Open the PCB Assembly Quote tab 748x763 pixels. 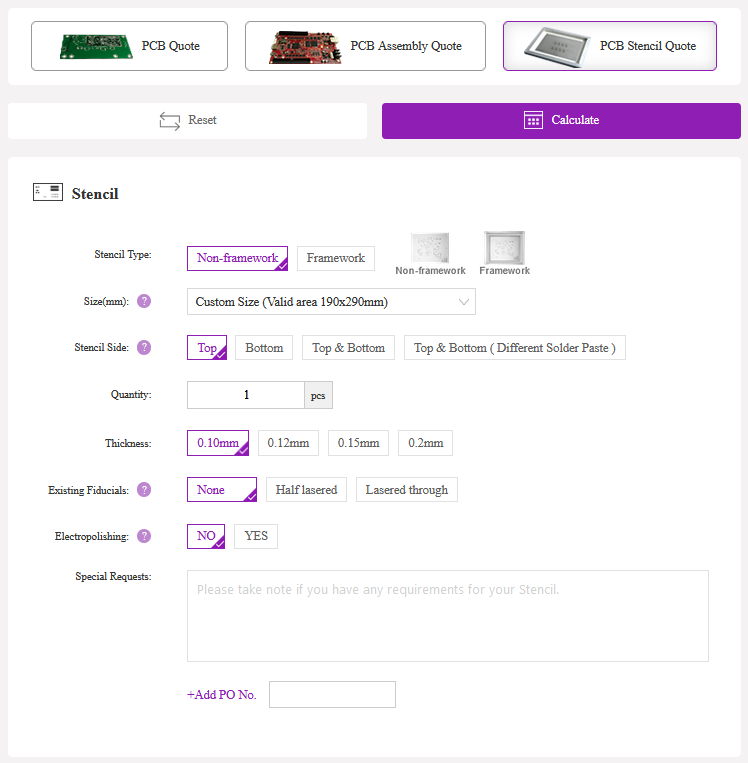point(365,46)
